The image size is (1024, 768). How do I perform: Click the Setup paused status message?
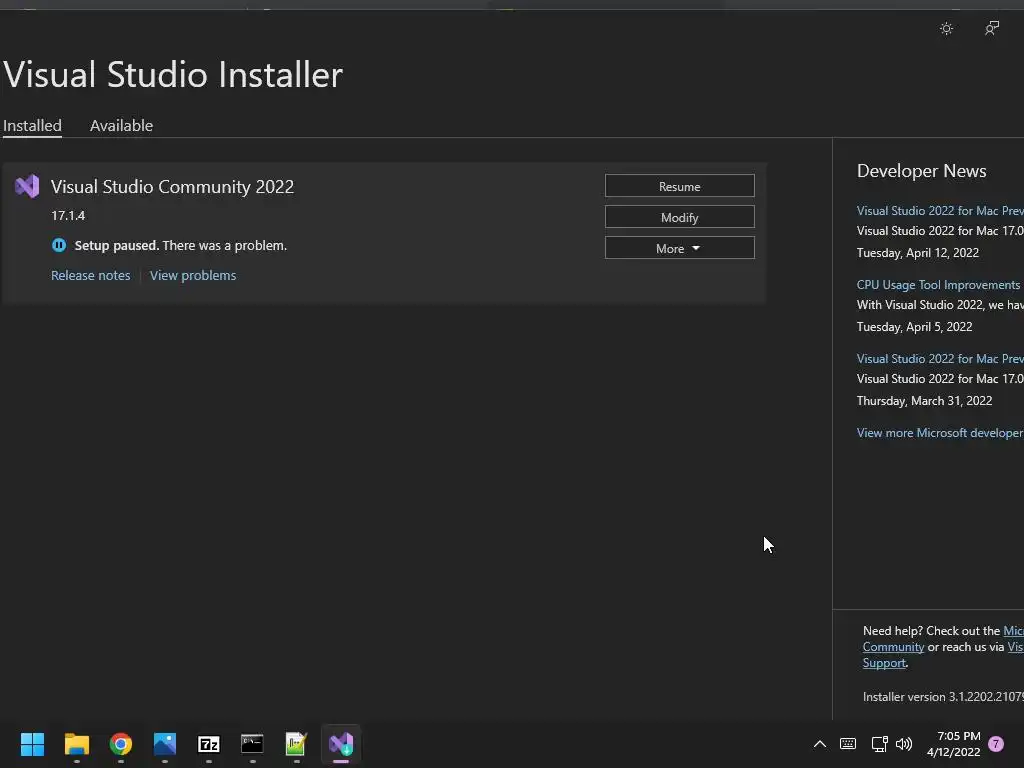click(x=181, y=246)
